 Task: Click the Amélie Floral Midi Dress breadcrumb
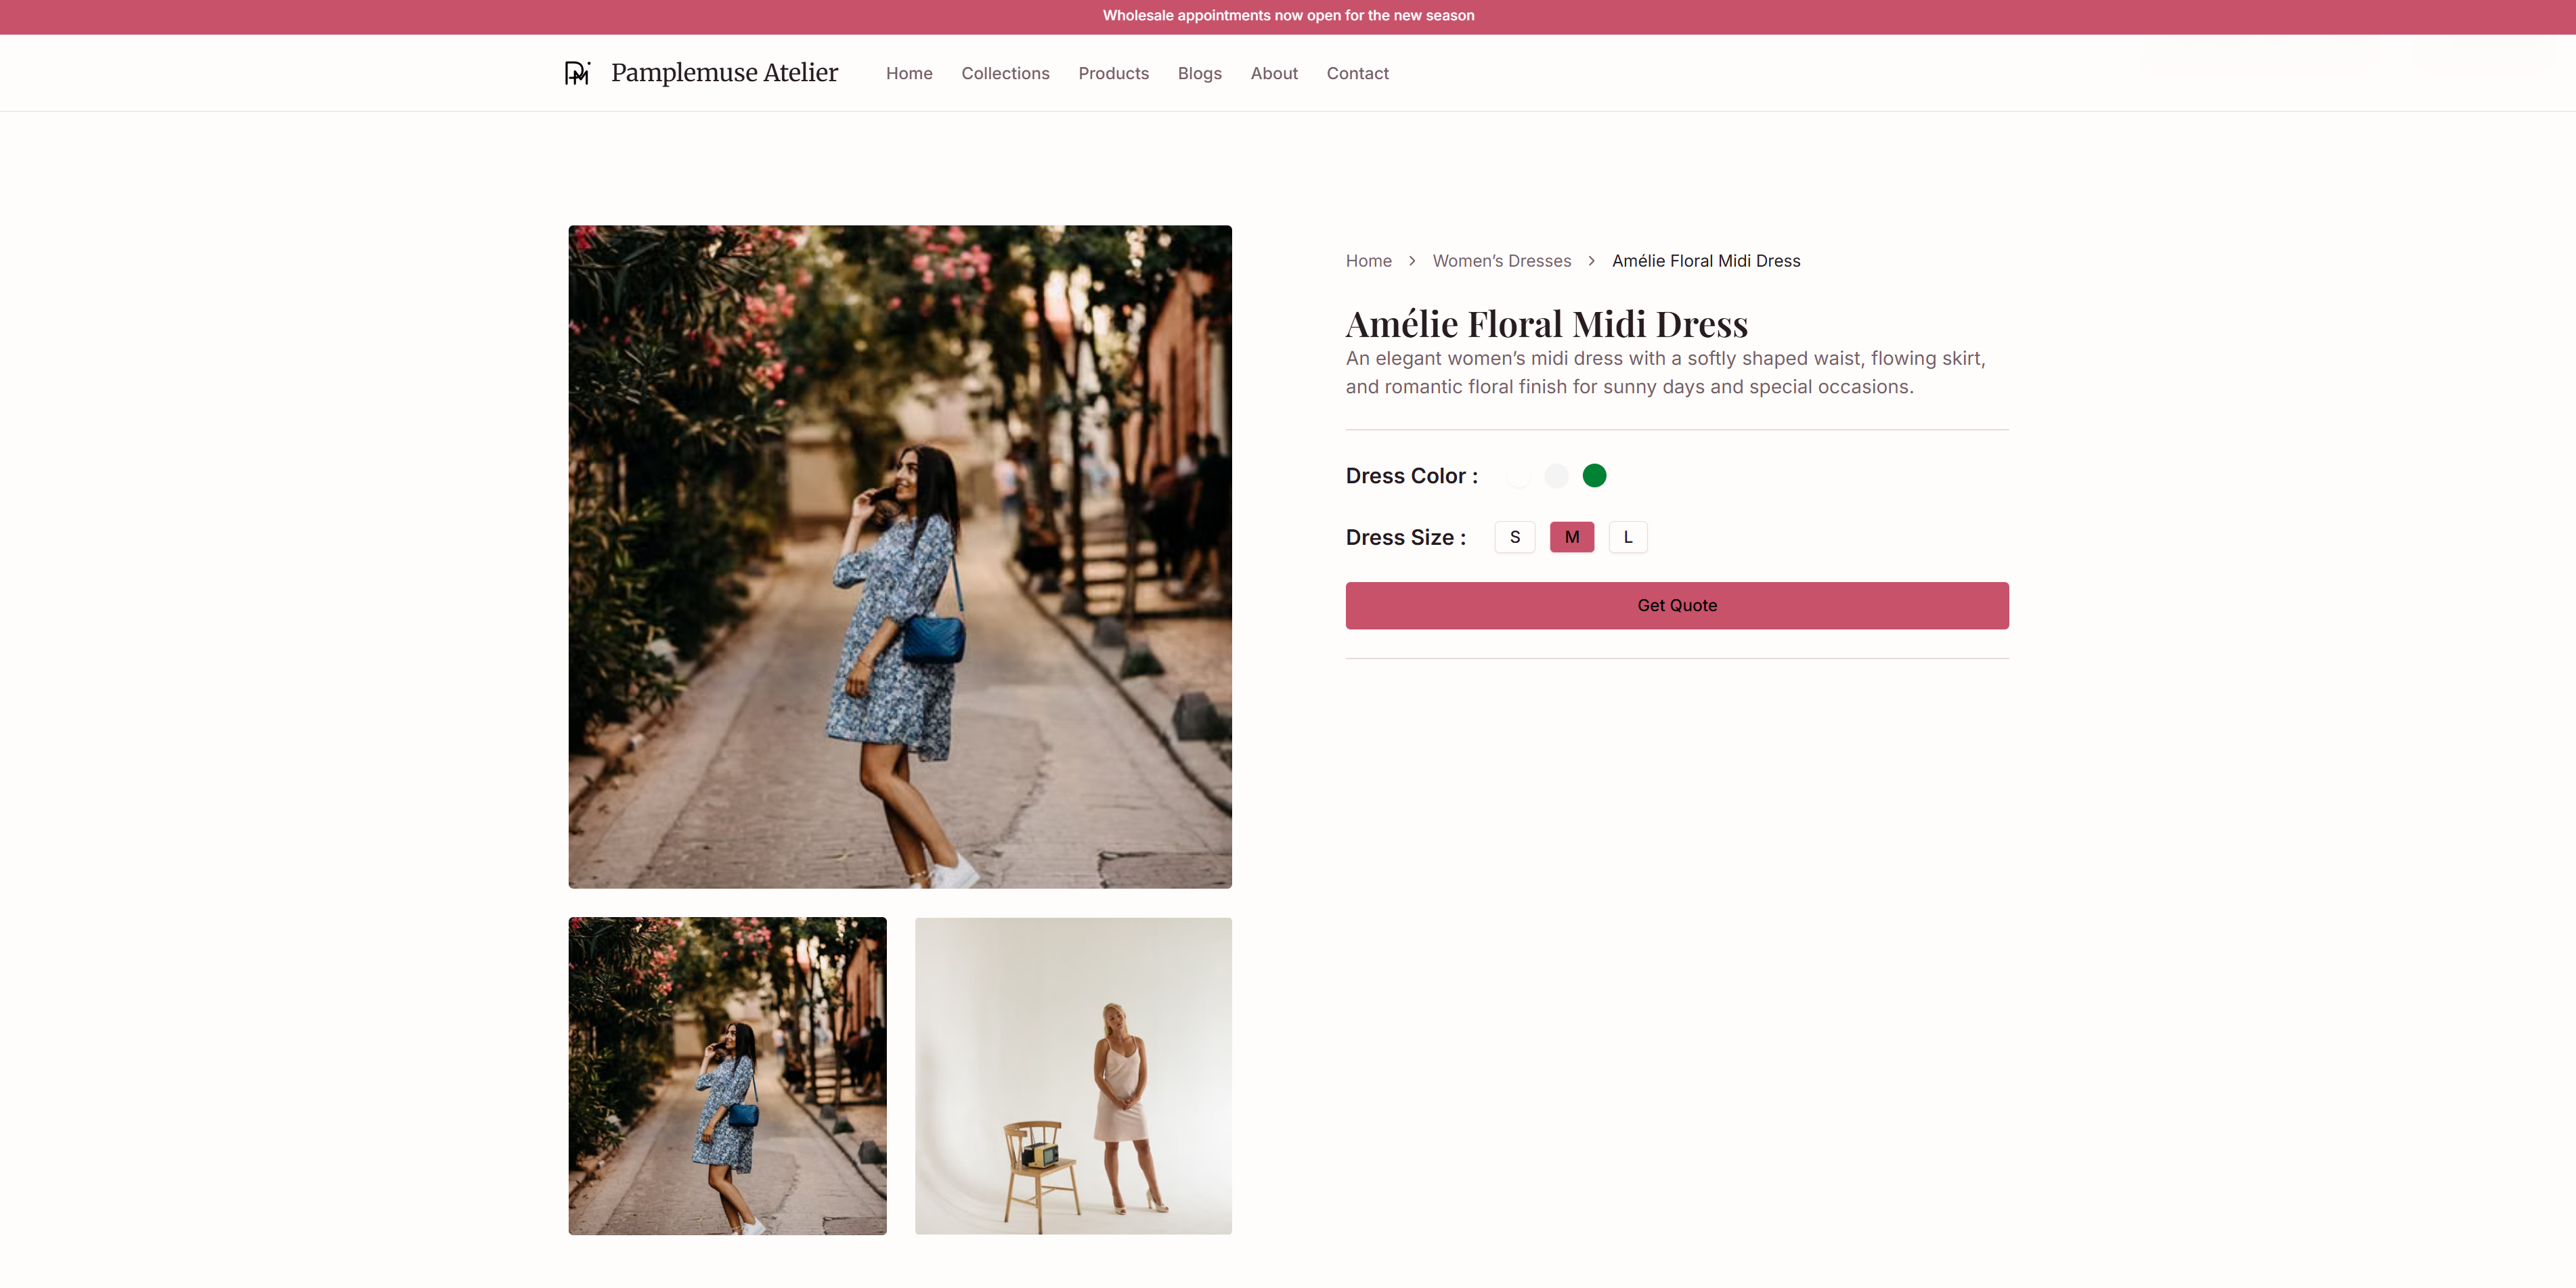(1706, 261)
